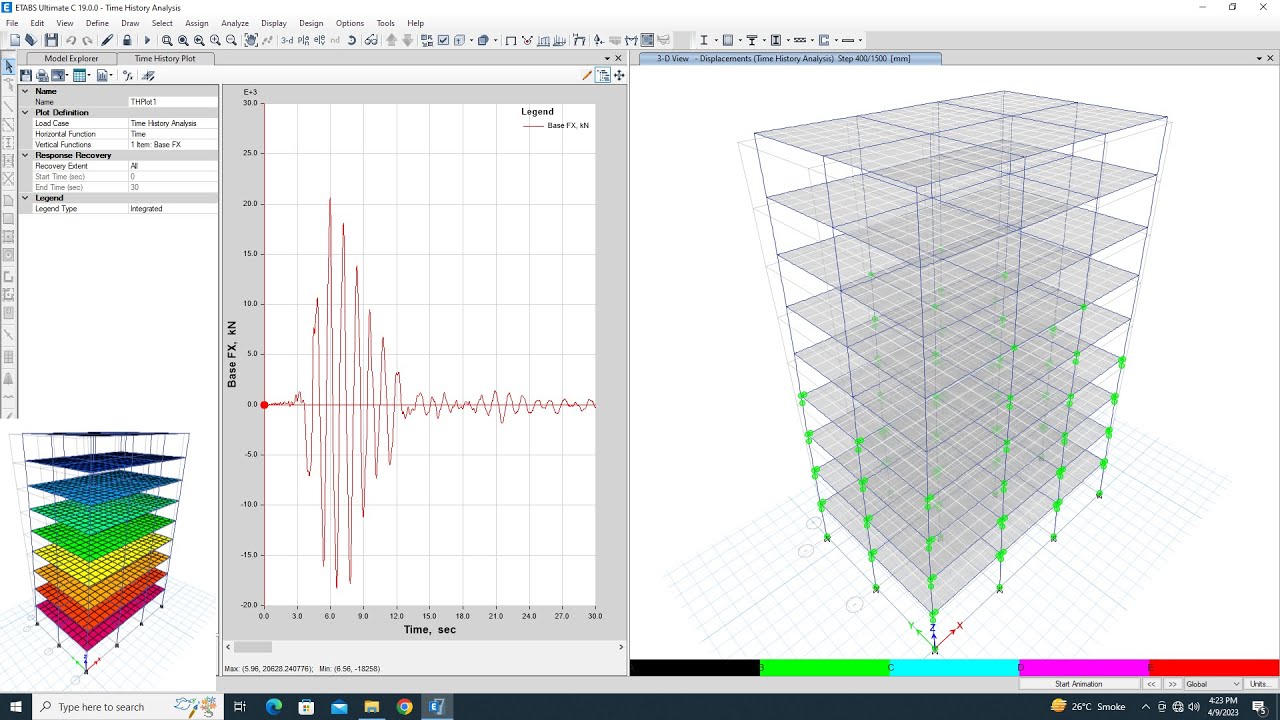
Task: Print the time history plot via printer icon
Action: [x=42, y=75]
